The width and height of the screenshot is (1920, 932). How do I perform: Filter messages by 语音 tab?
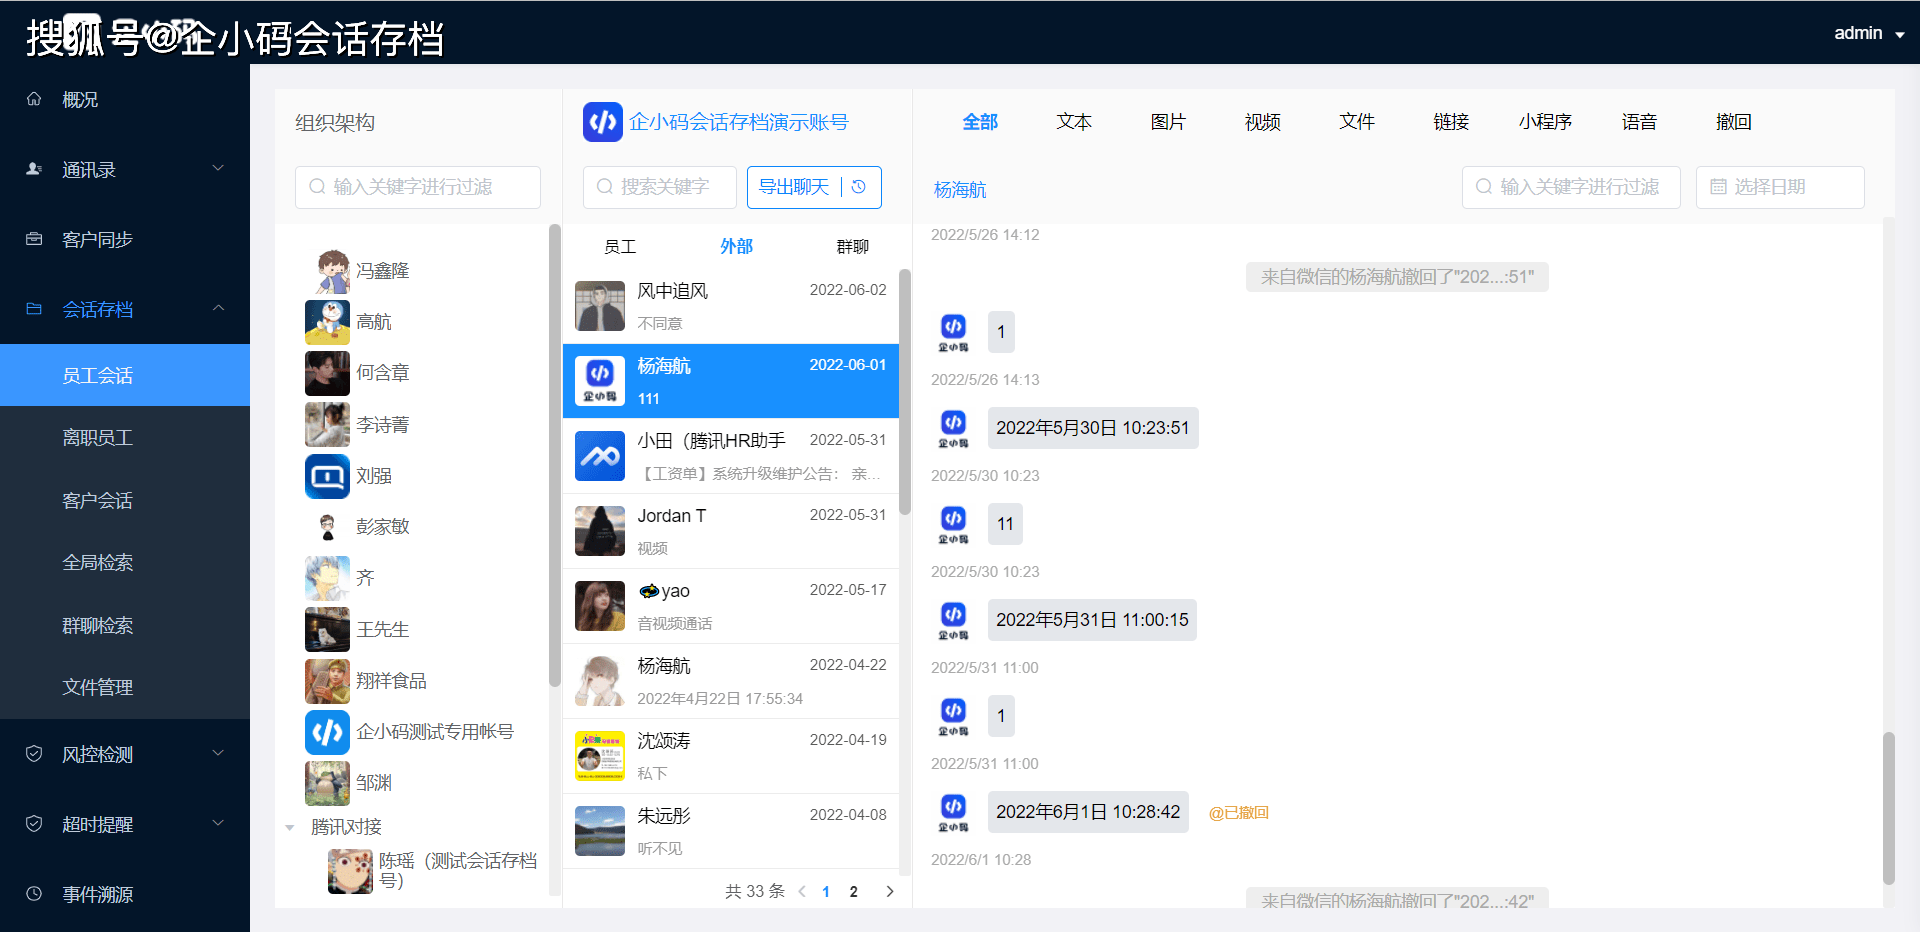[x=1639, y=122]
